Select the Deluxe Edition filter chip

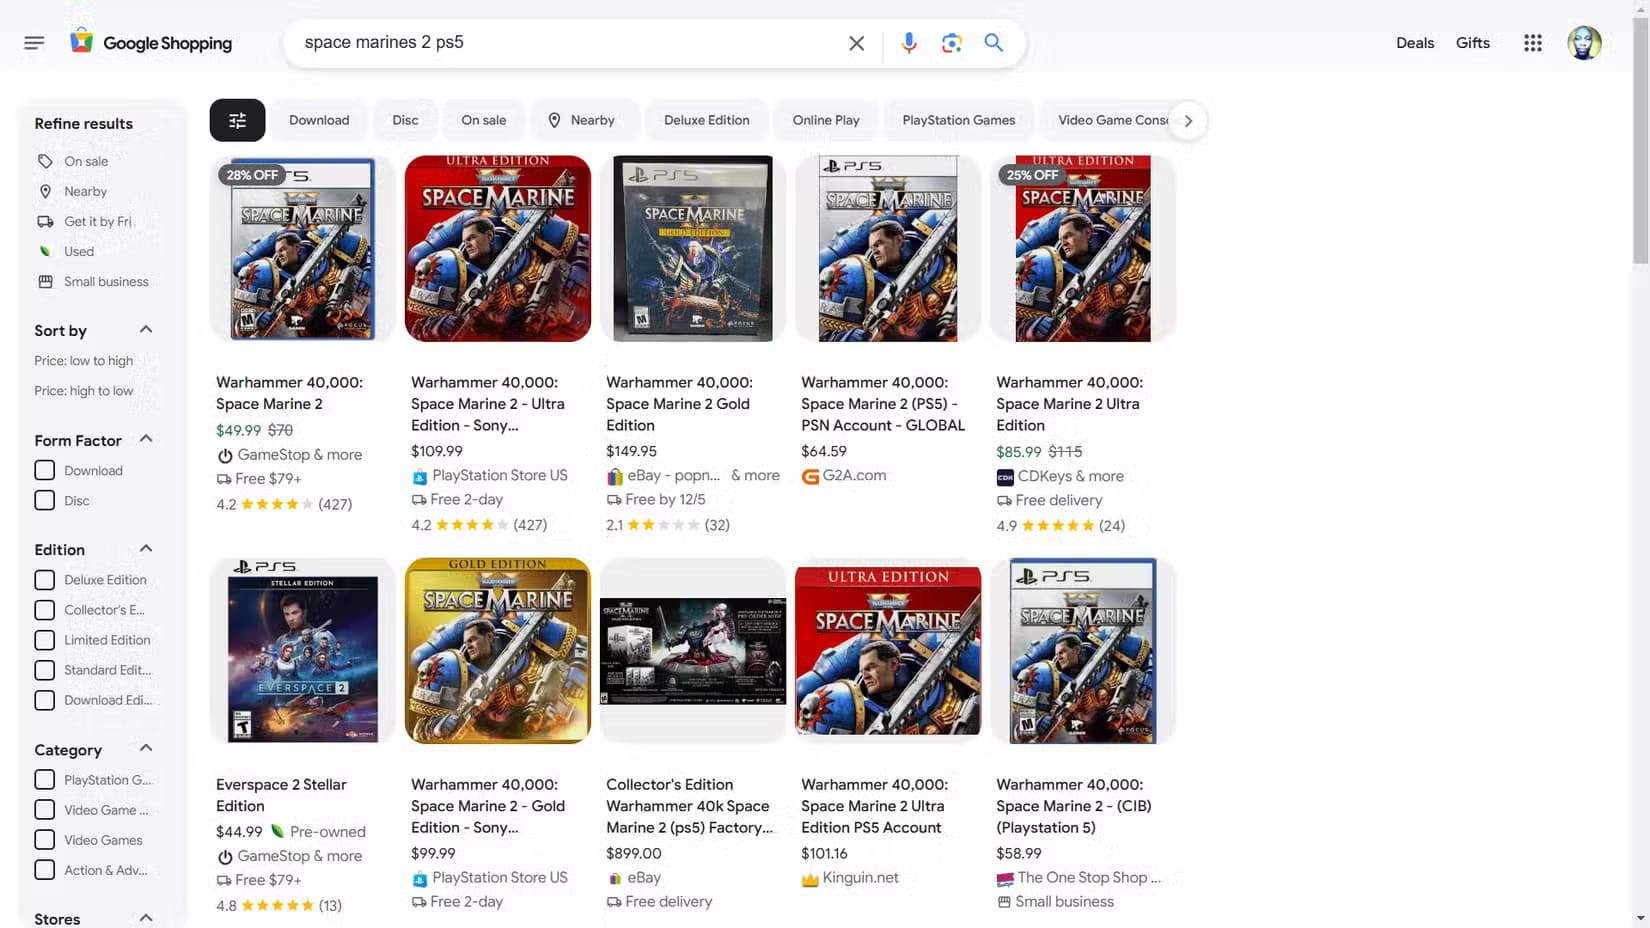(x=706, y=120)
